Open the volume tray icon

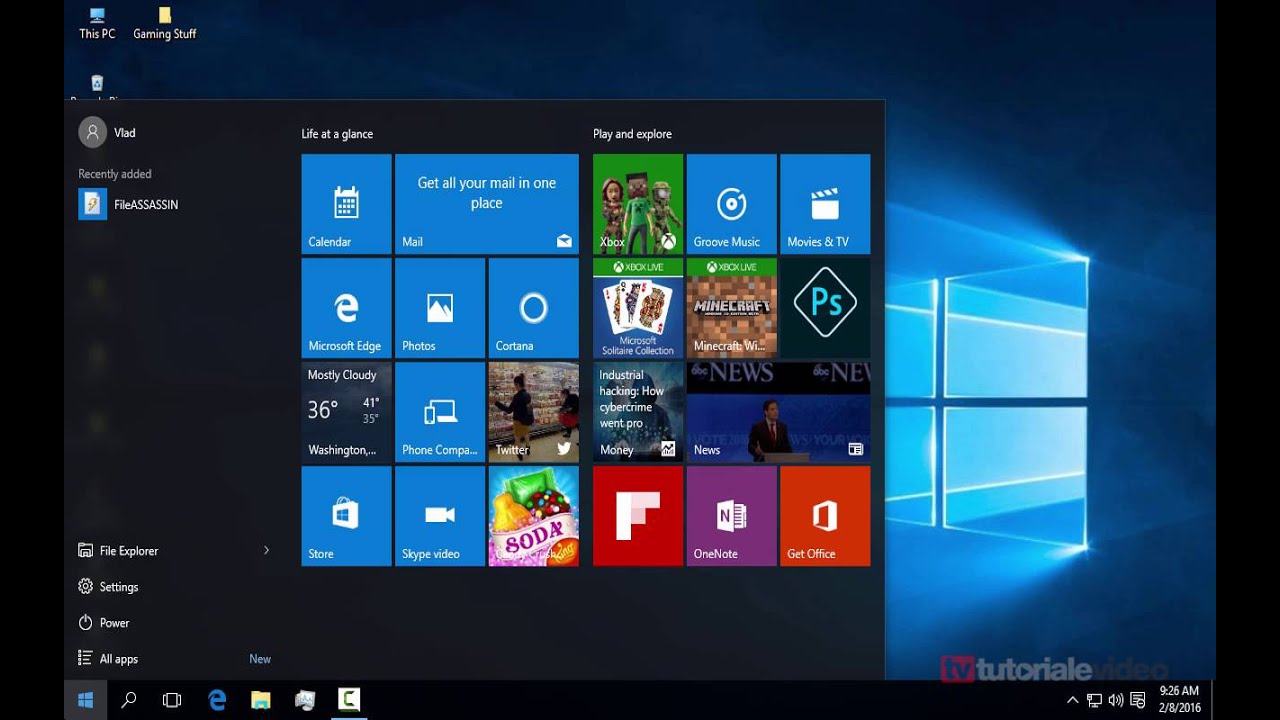pos(1116,700)
